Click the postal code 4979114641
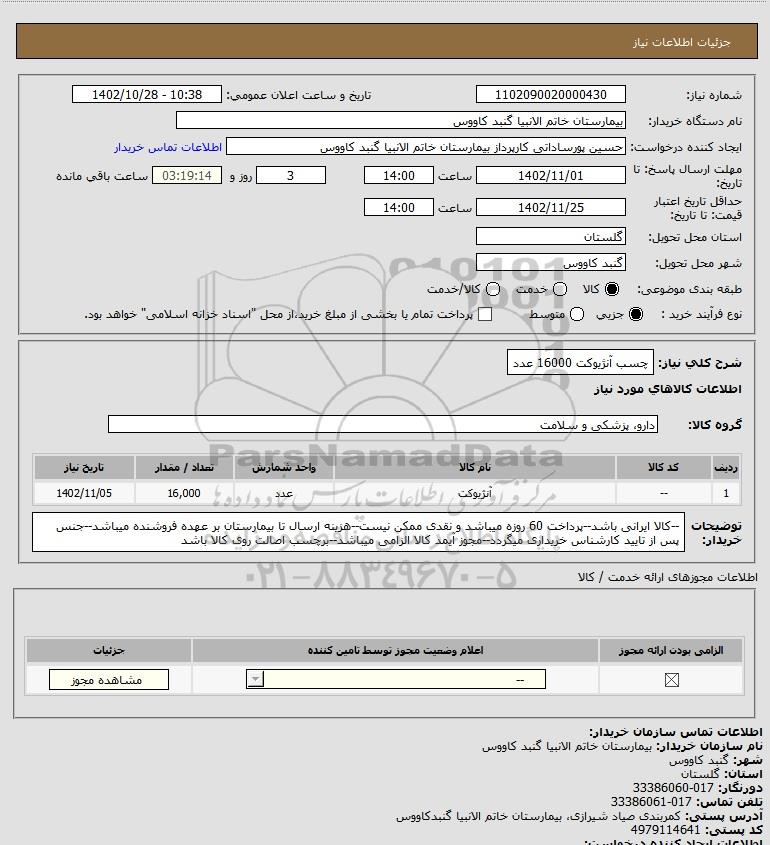The height and width of the screenshot is (845, 770). click(x=665, y=830)
